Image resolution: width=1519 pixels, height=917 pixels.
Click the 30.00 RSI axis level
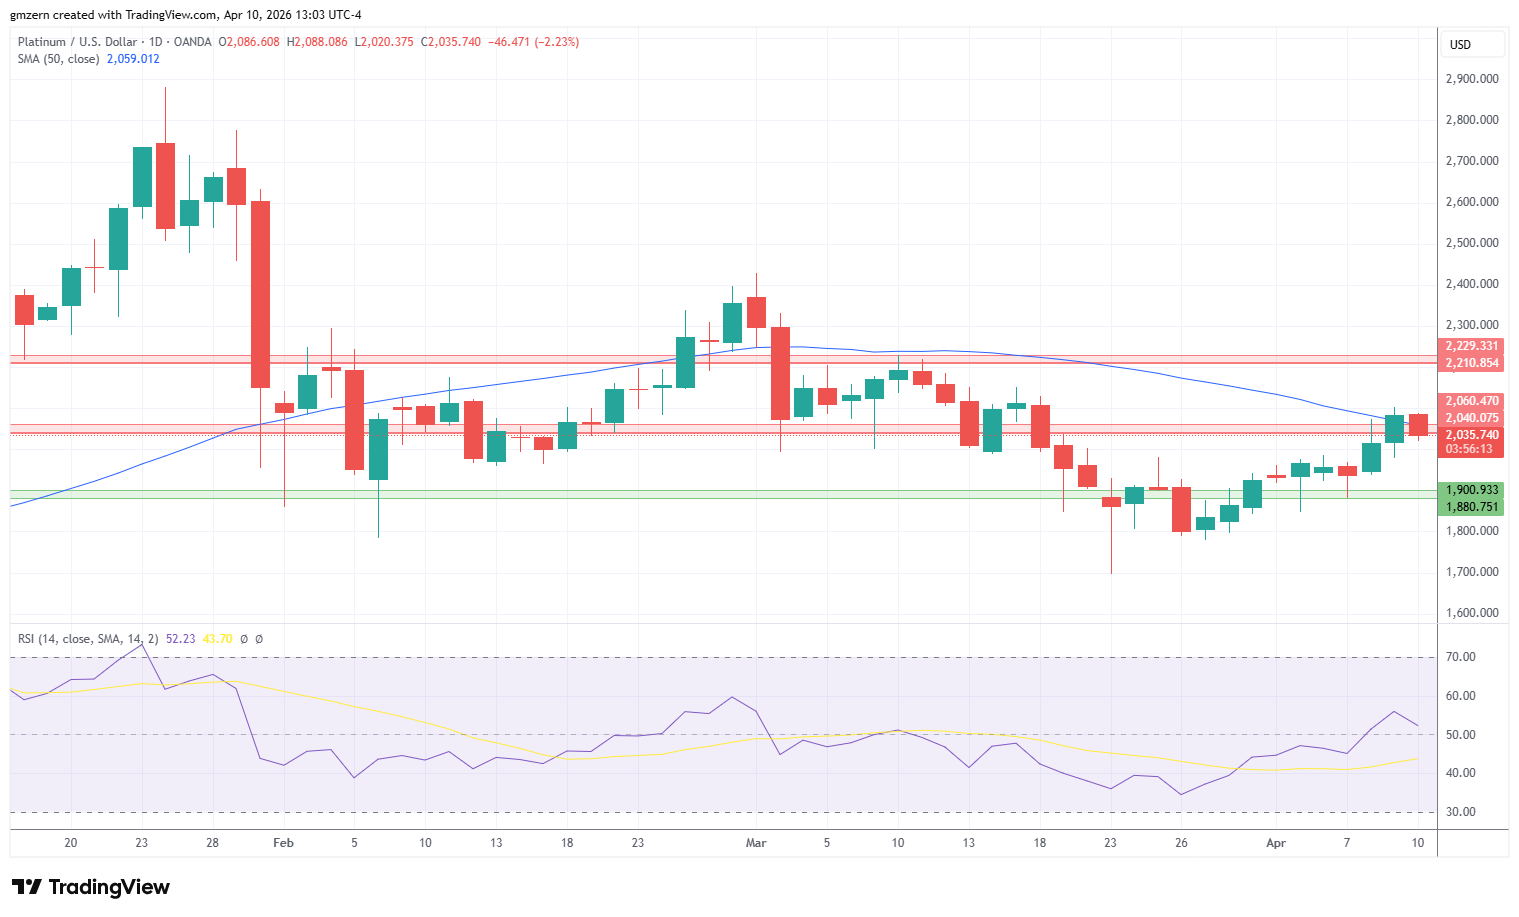tap(1461, 812)
